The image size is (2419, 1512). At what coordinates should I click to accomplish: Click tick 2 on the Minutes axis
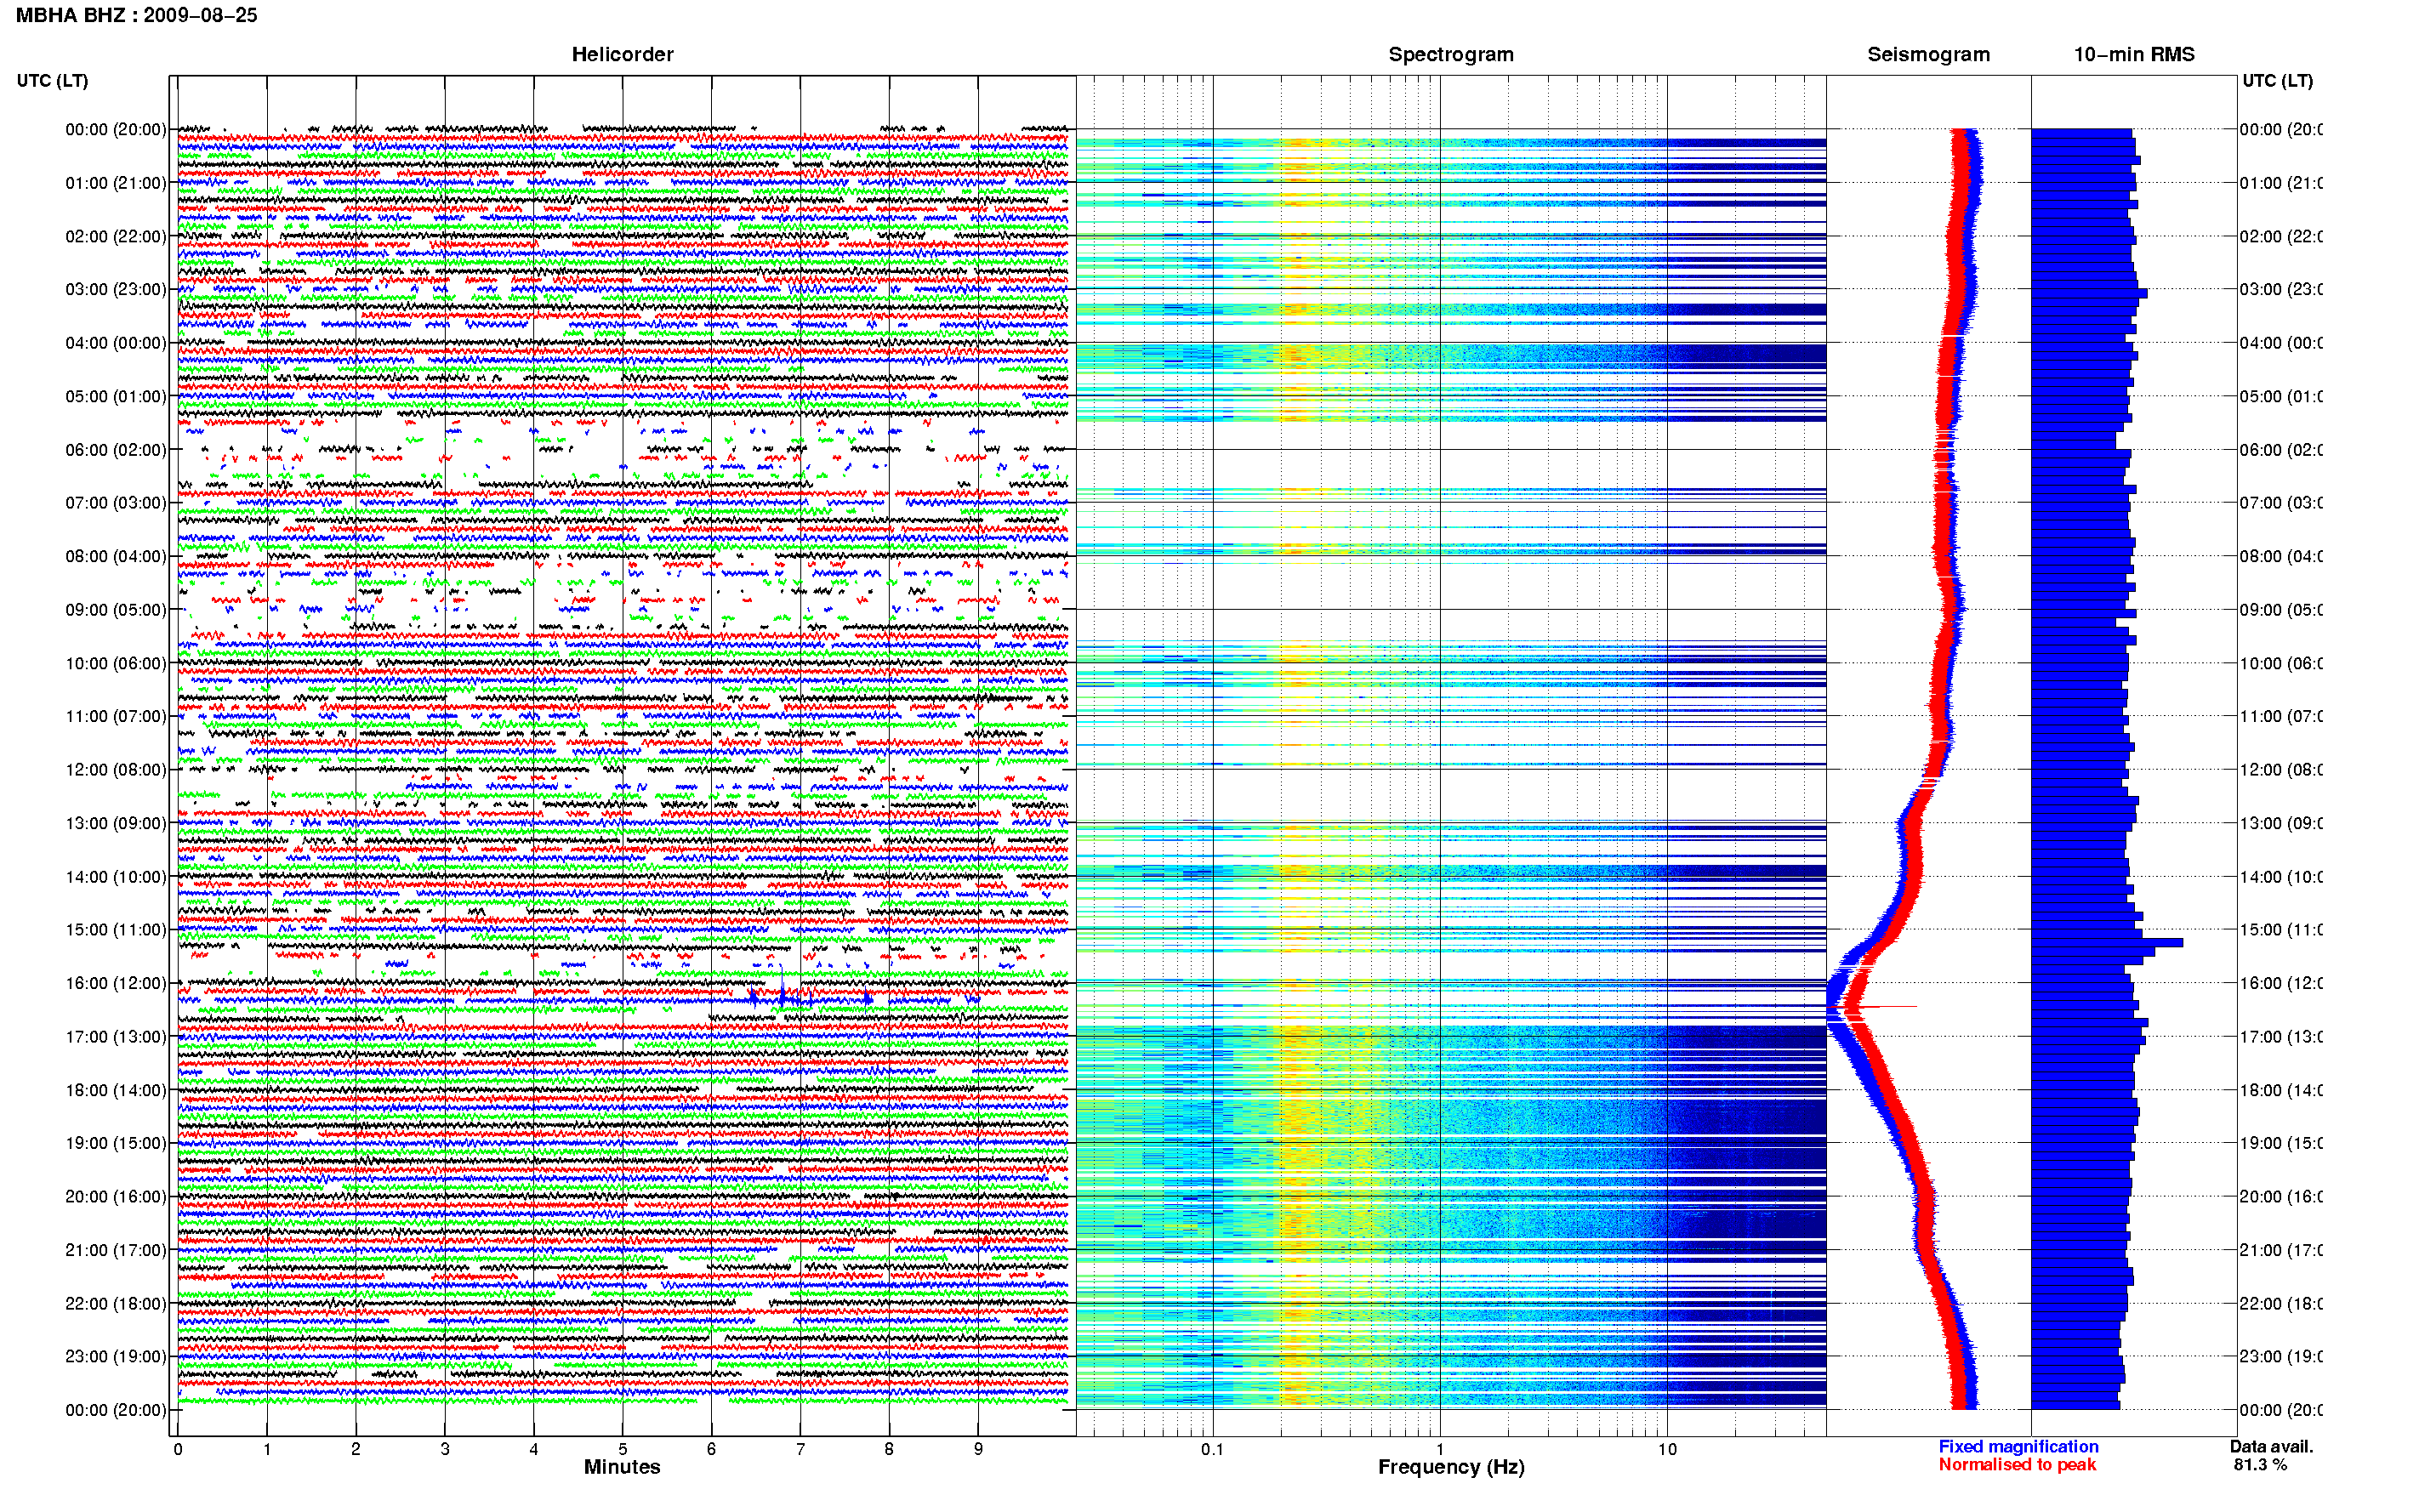[356, 1448]
